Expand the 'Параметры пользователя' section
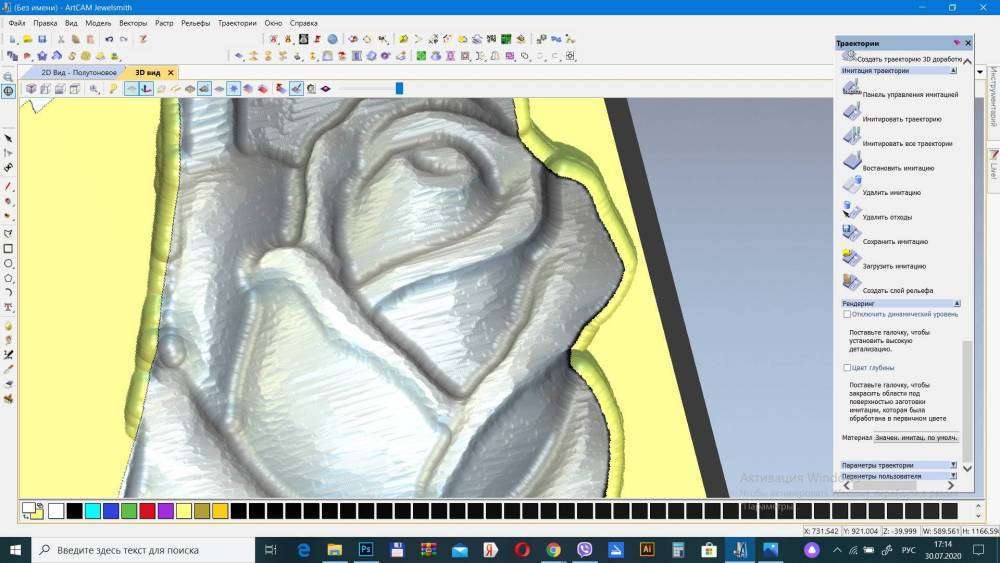 [x=953, y=476]
